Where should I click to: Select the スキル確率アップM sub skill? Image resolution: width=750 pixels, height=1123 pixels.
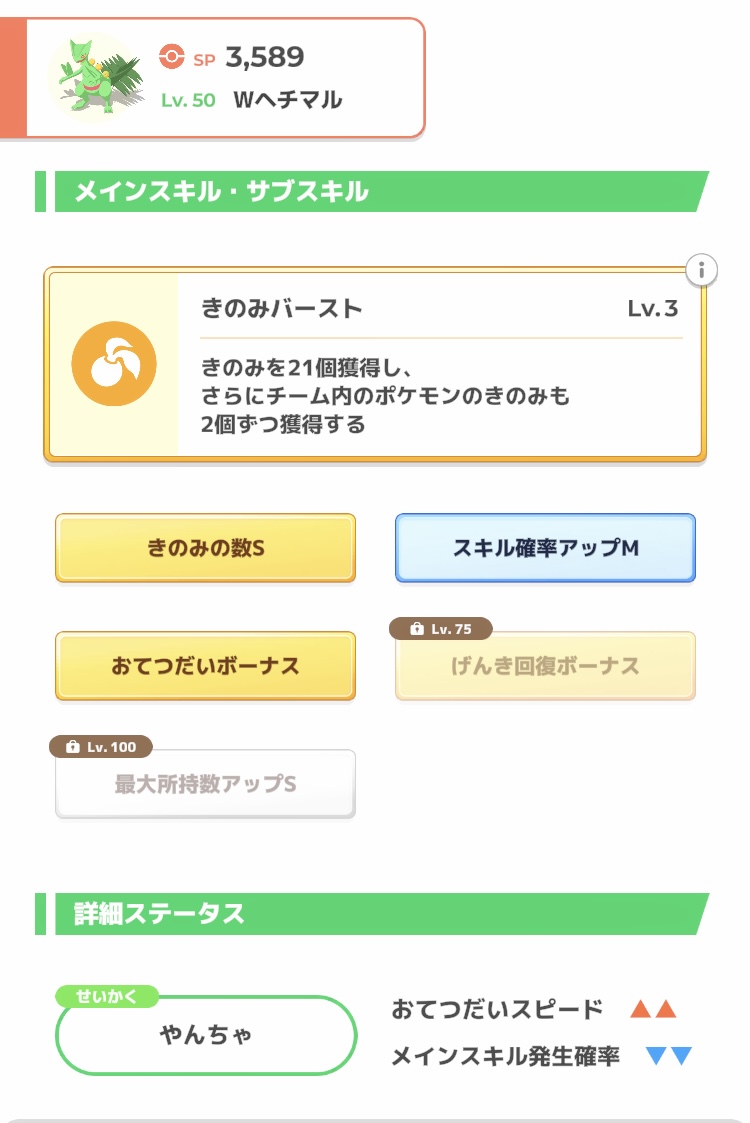(545, 548)
